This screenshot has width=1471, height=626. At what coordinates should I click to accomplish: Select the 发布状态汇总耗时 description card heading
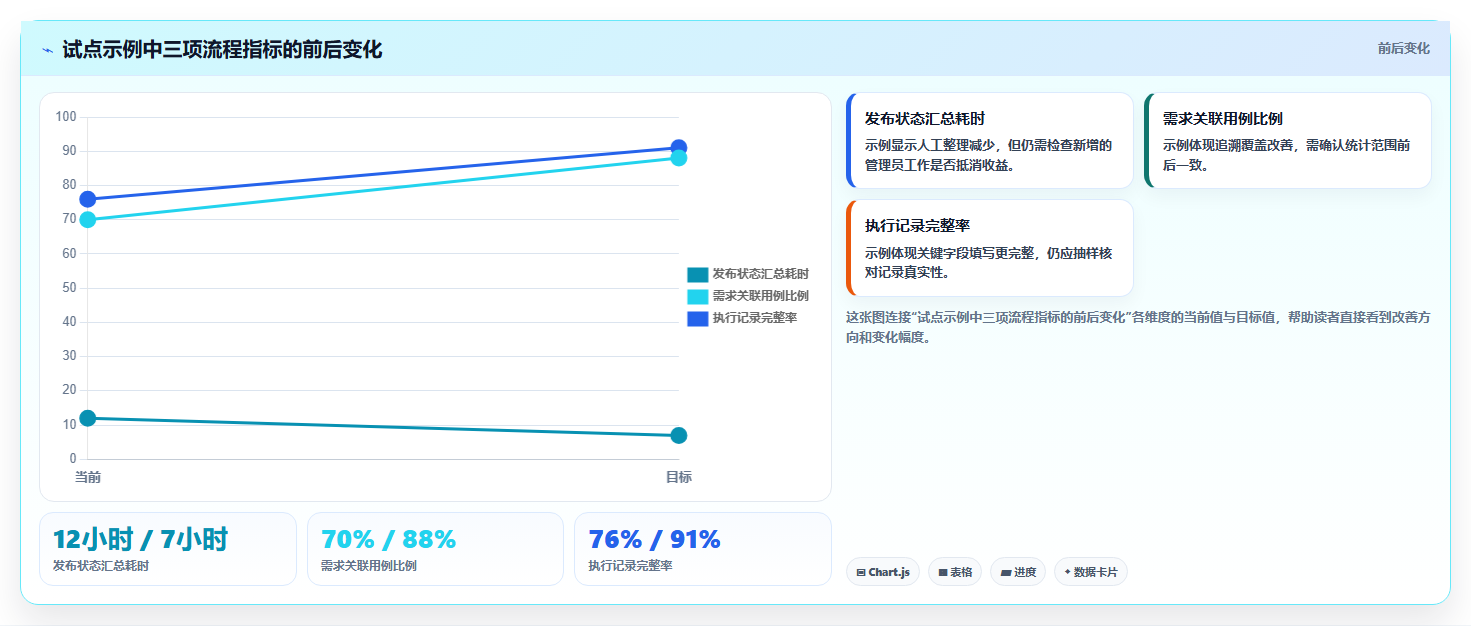(925, 119)
